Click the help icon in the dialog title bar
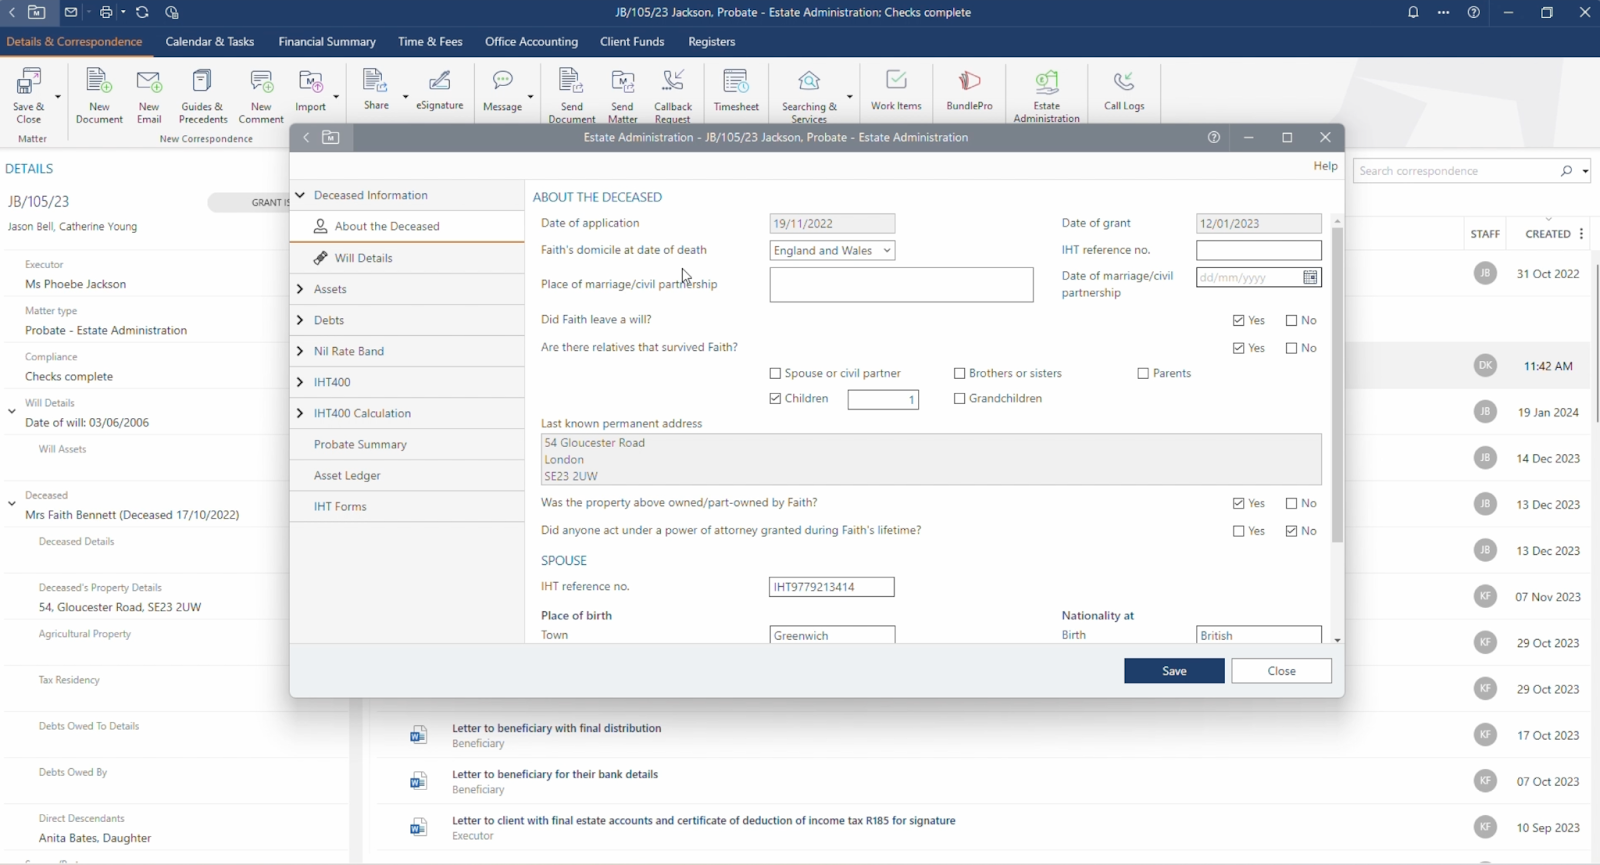 click(x=1214, y=137)
